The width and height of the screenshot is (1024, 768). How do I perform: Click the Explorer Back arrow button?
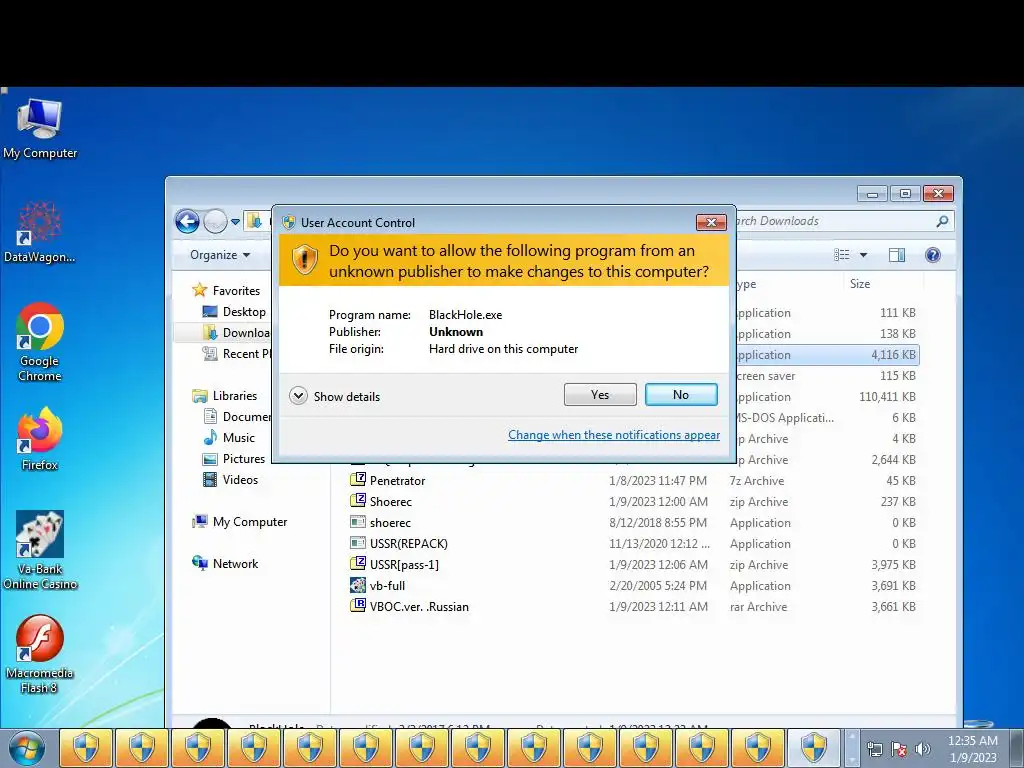coord(187,221)
